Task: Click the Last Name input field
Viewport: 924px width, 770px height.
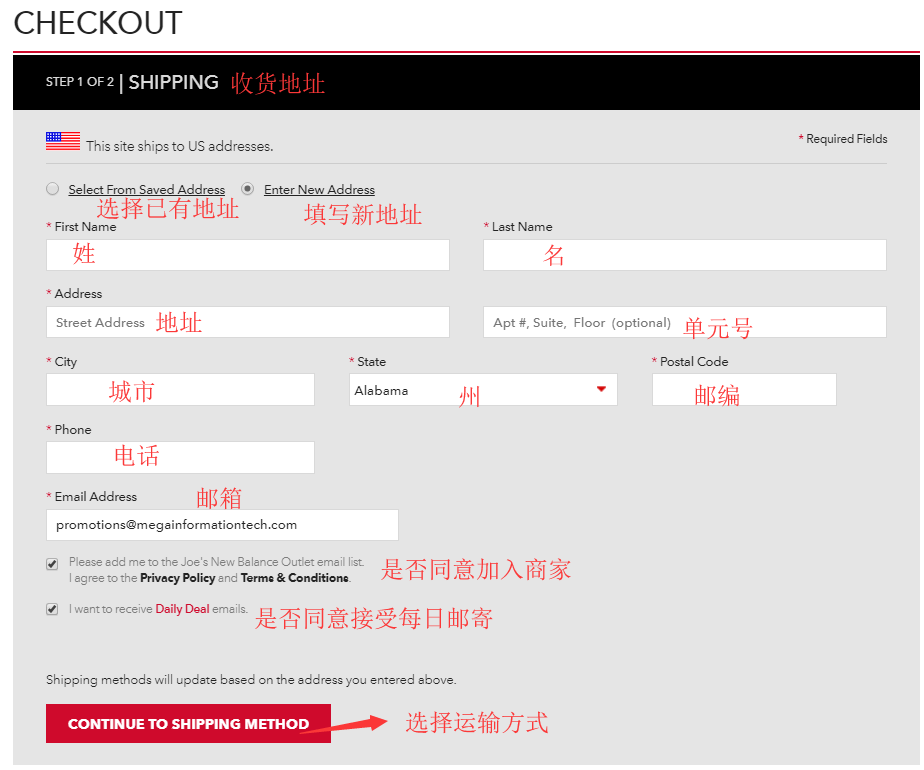Action: [x=684, y=255]
